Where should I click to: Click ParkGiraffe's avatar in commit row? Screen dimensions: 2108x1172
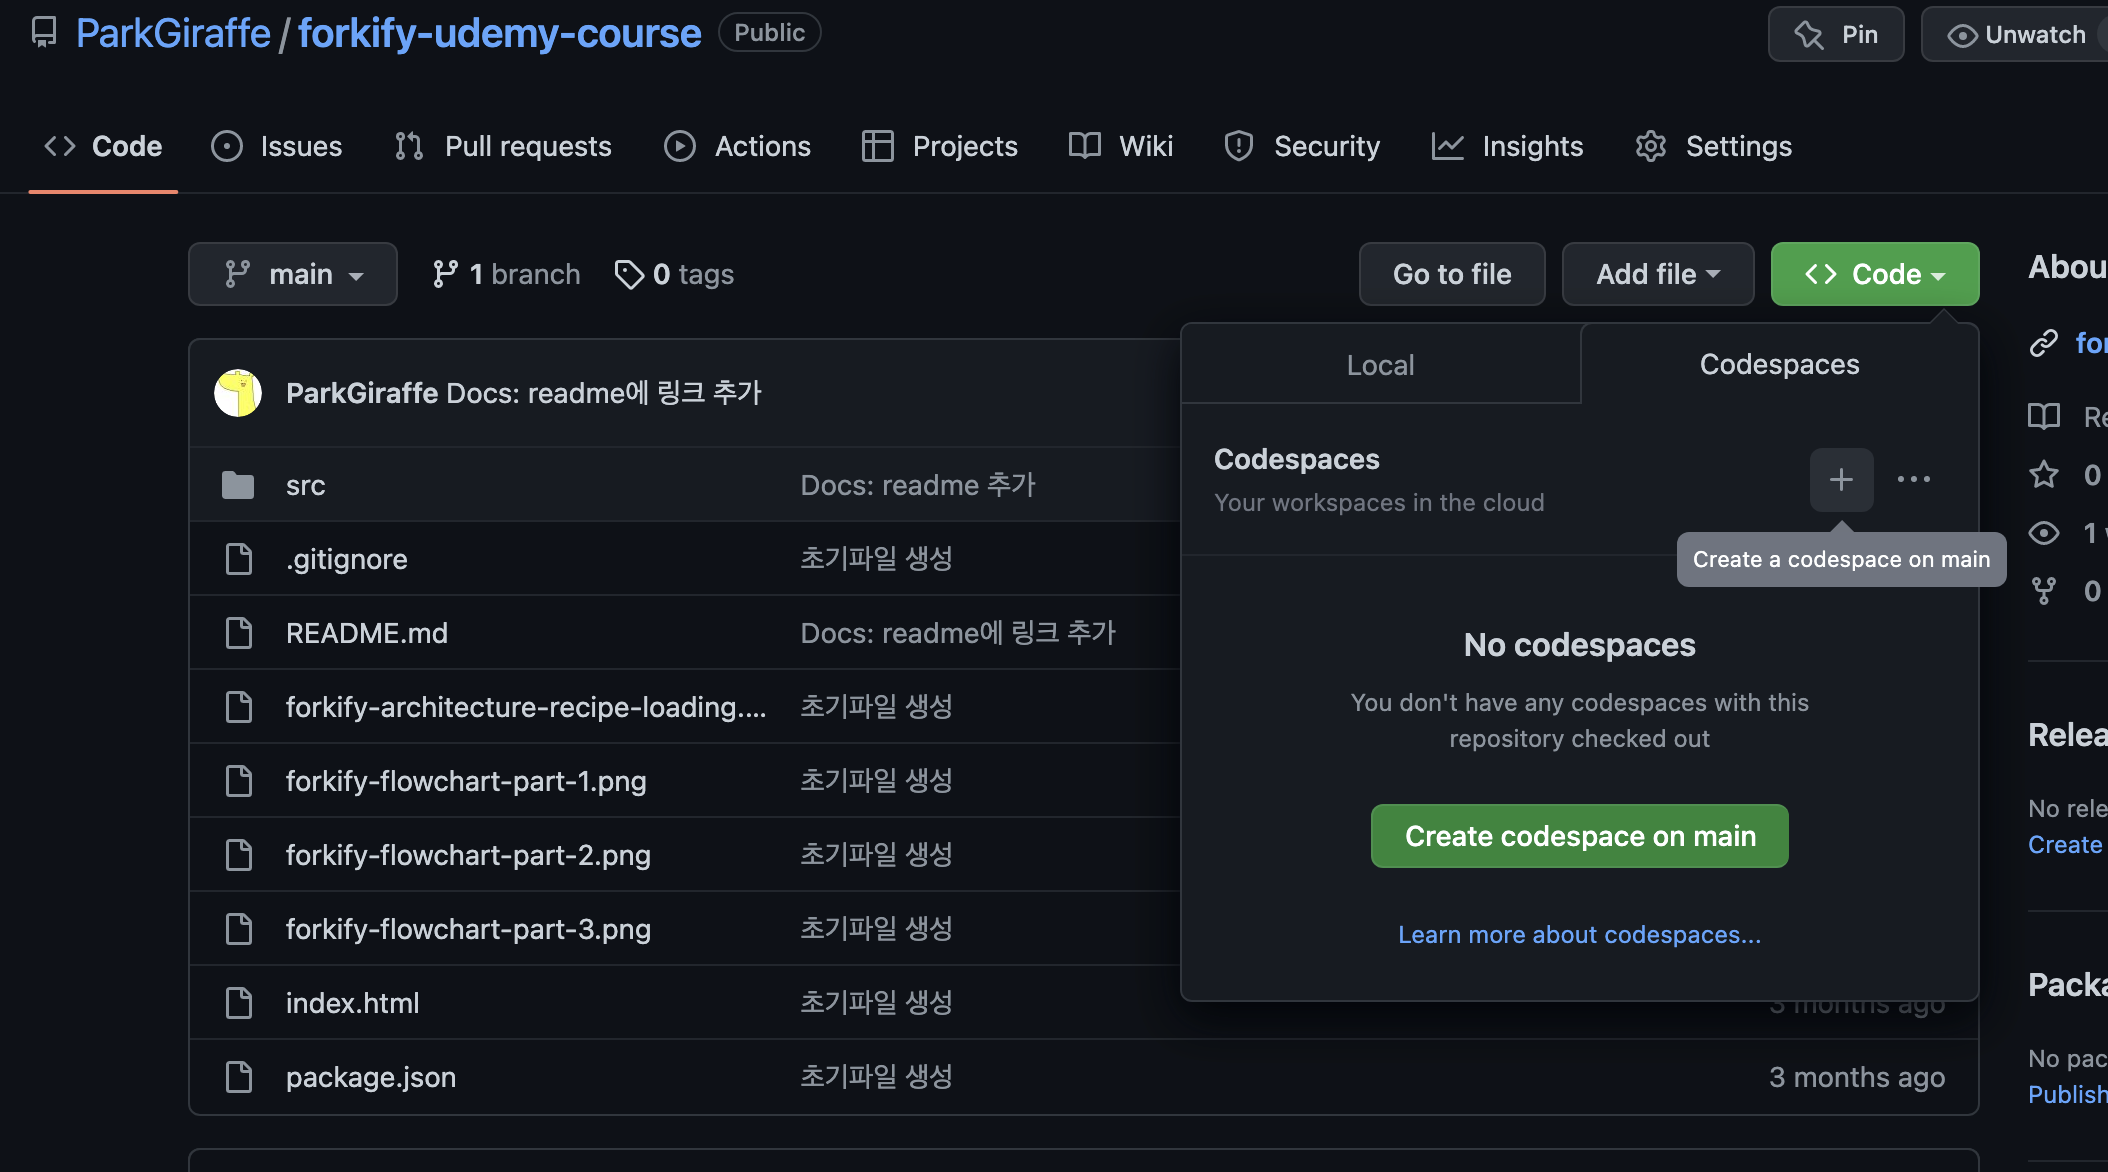pos(238,393)
